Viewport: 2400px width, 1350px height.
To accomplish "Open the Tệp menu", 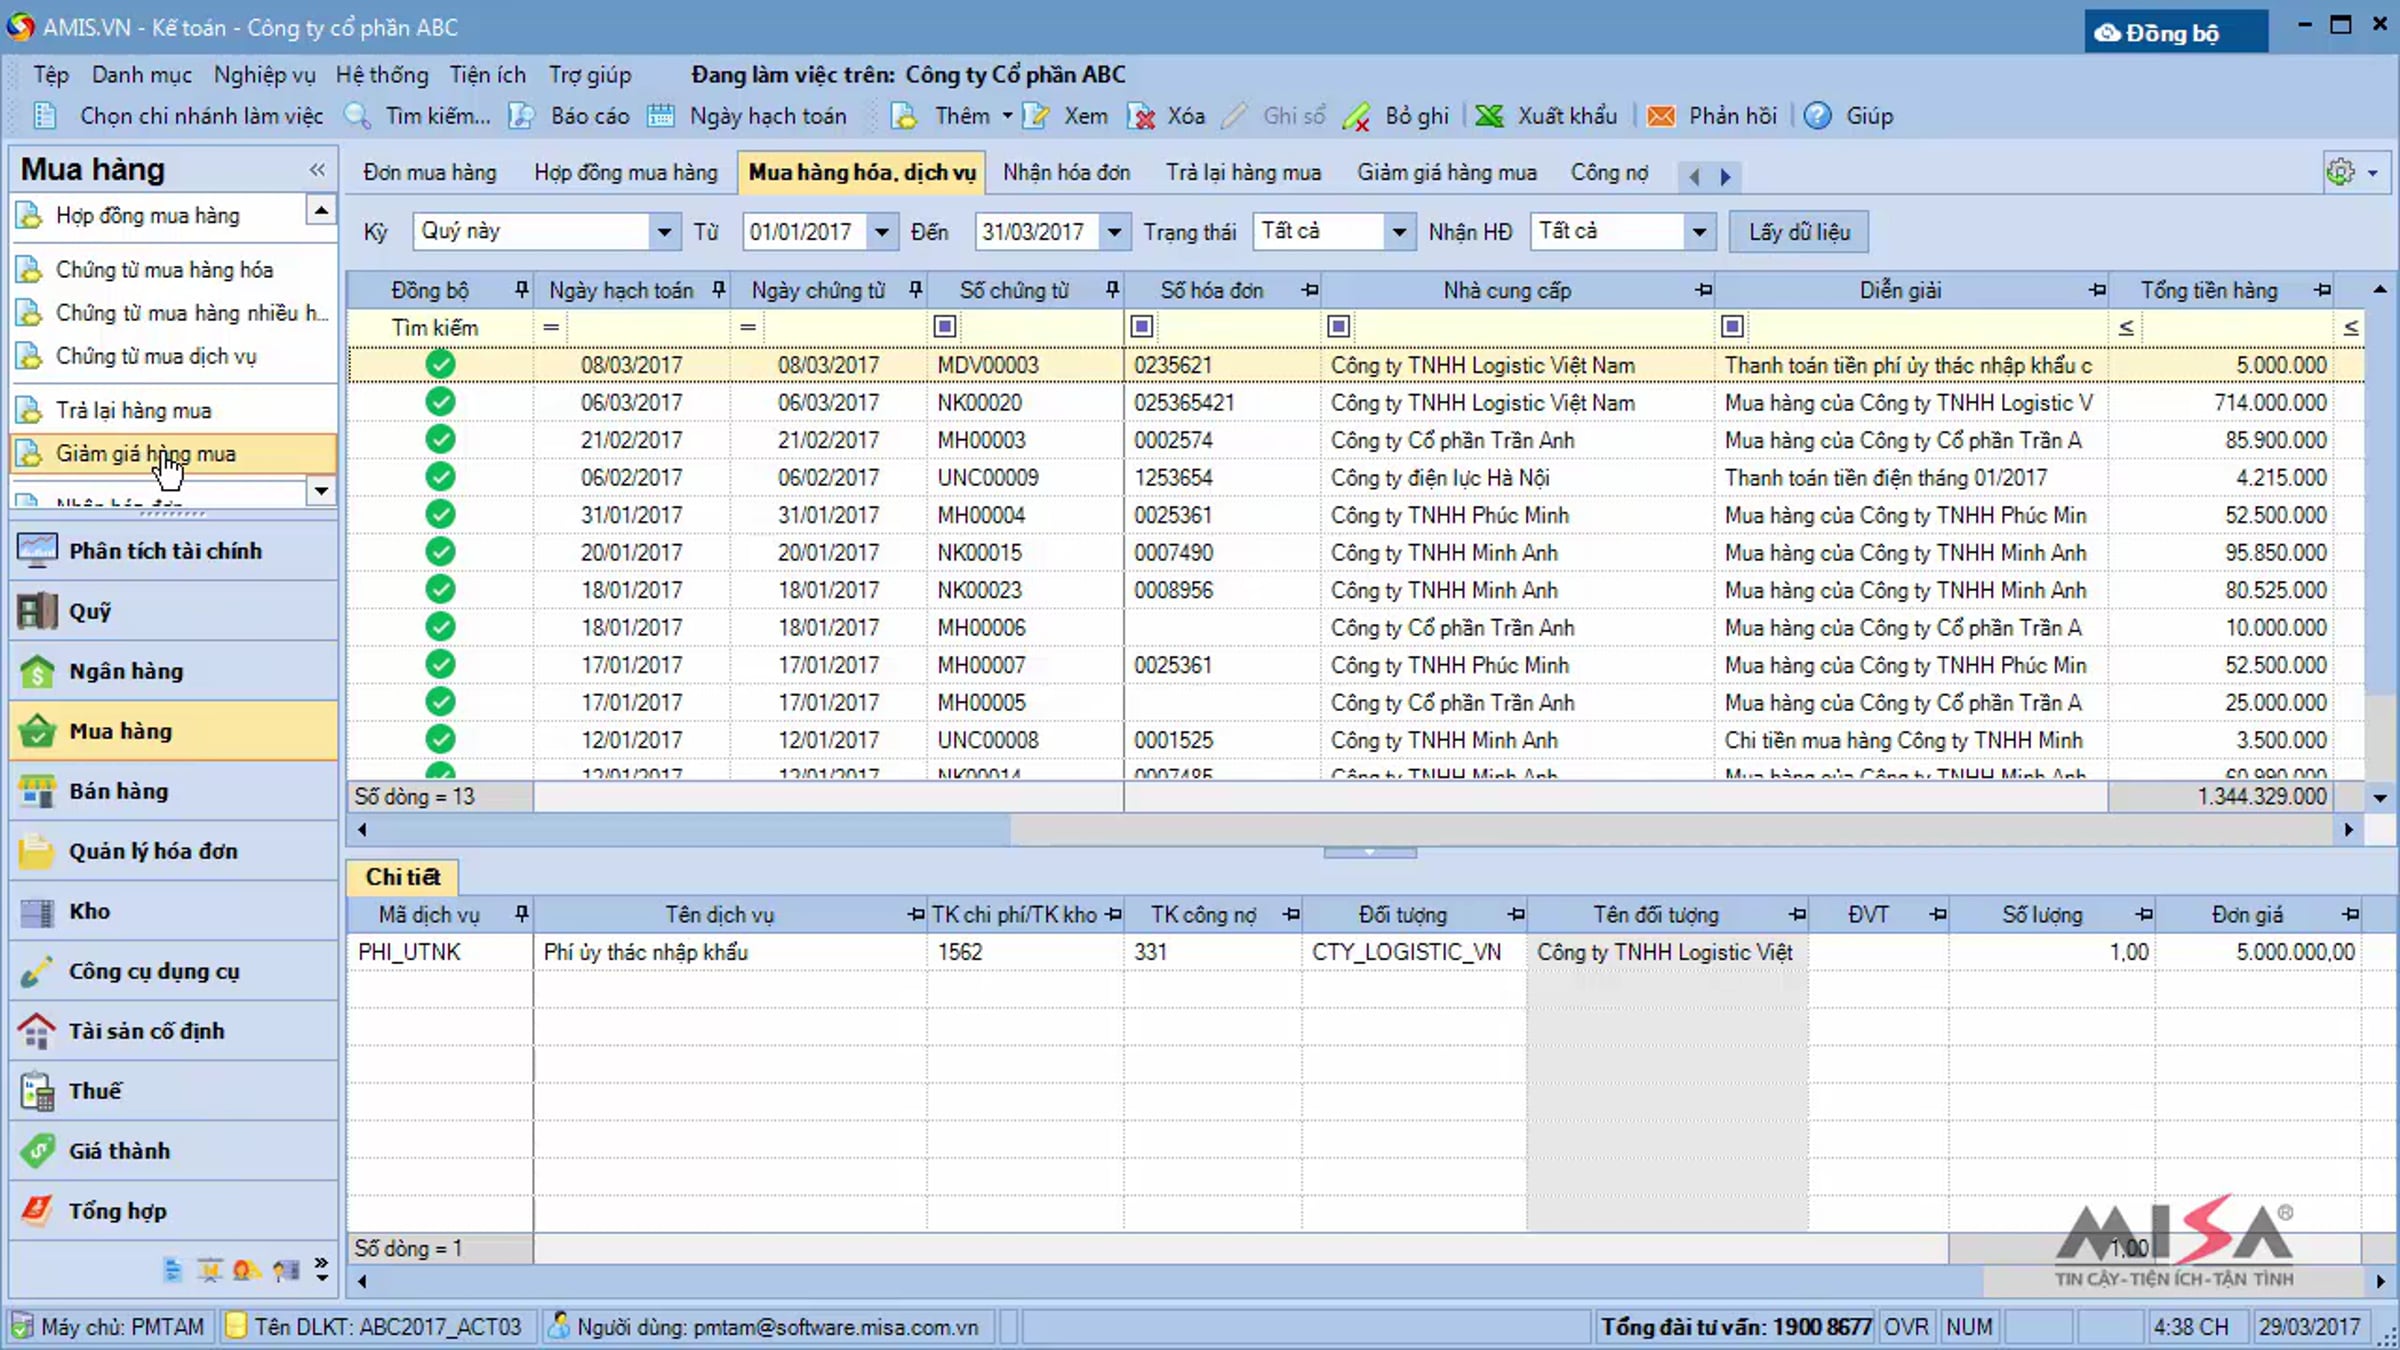I will (51, 74).
